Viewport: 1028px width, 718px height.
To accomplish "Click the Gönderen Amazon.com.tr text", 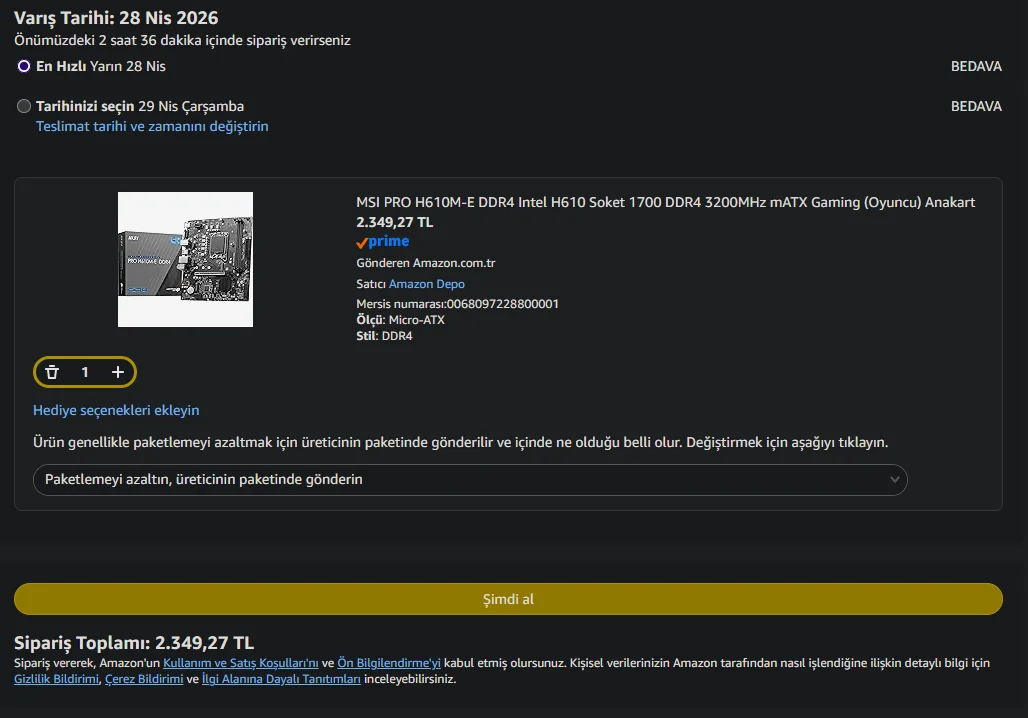I will (425, 263).
